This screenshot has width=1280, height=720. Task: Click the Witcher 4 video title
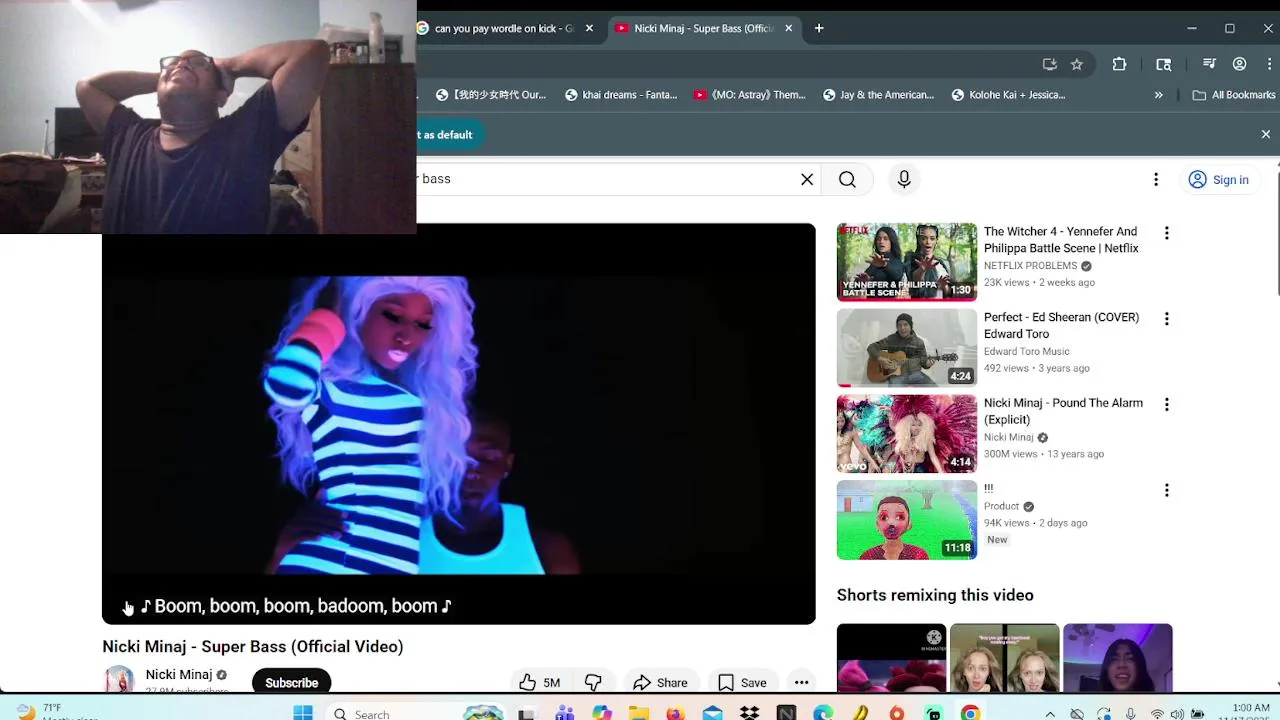coord(1061,240)
